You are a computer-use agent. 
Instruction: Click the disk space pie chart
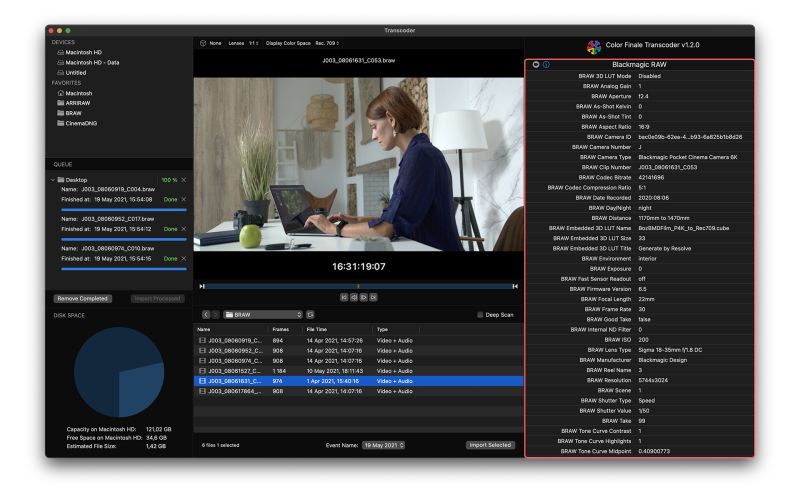coord(119,372)
